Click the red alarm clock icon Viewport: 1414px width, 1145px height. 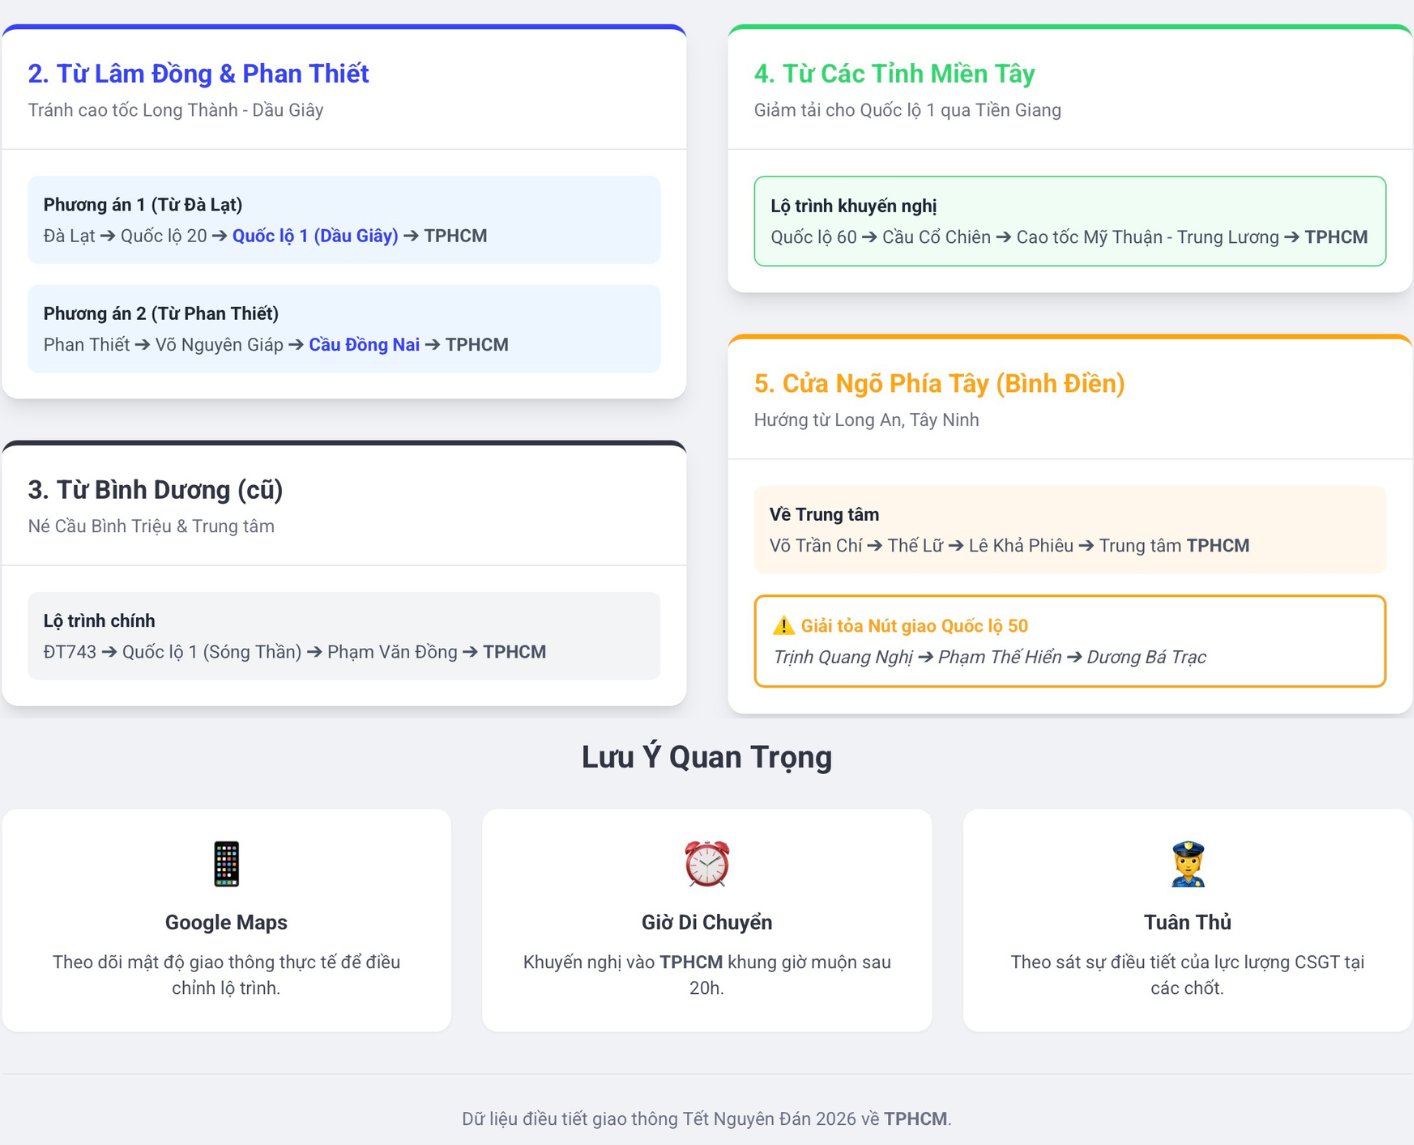click(x=707, y=864)
